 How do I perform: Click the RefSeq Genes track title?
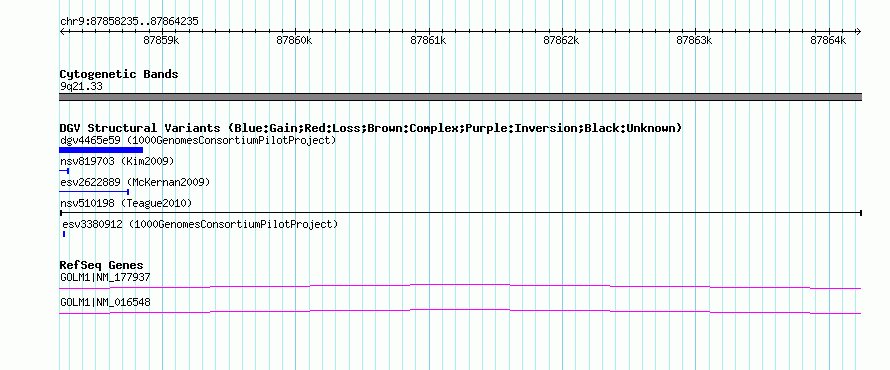pyautogui.click(x=102, y=266)
